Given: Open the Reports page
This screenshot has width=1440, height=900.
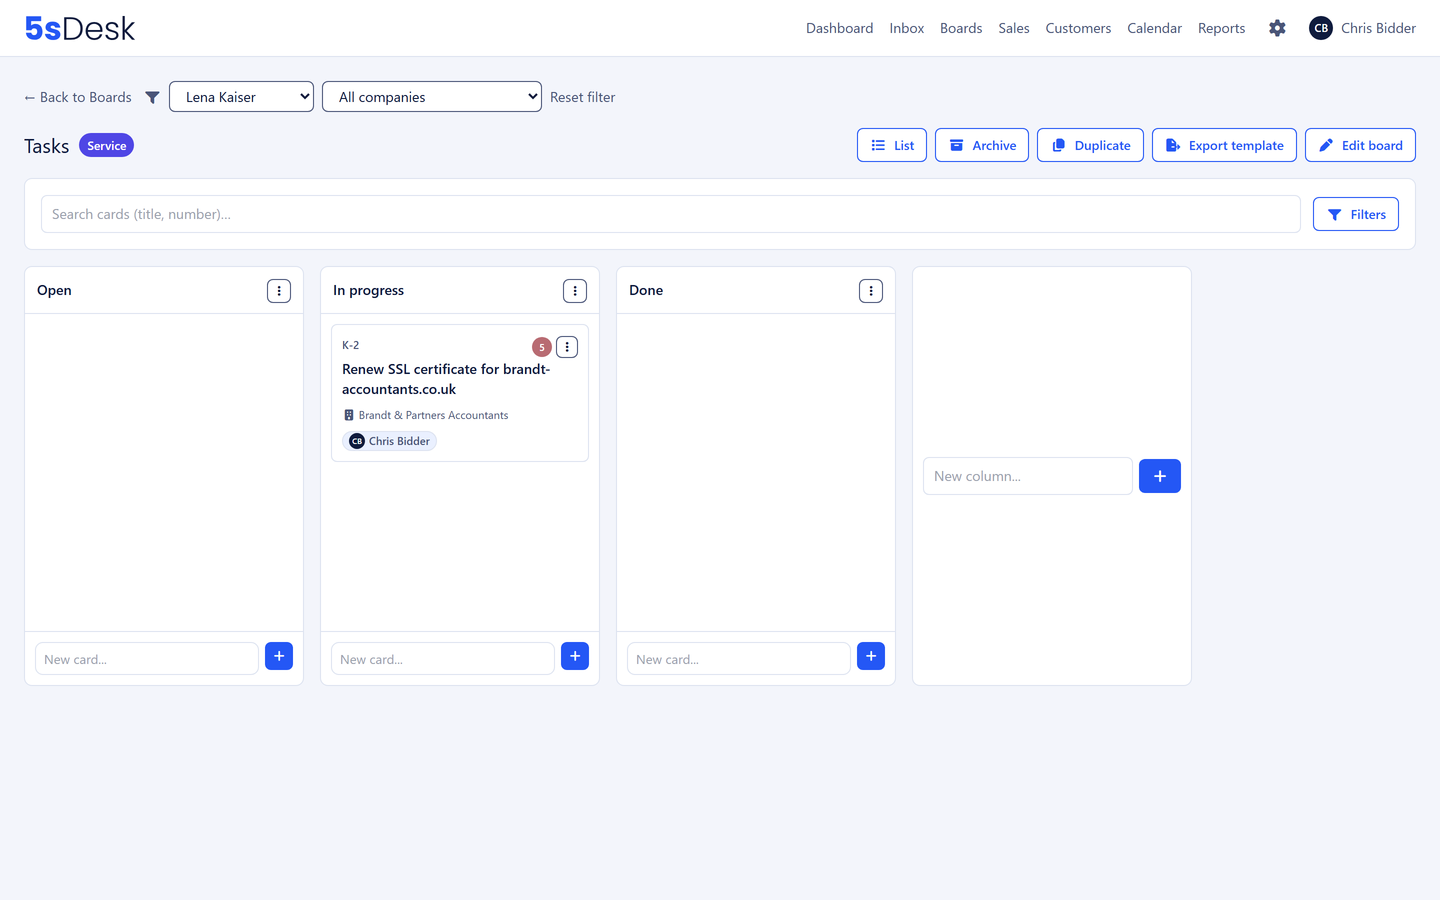Looking at the screenshot, I should pos(1222,28).
